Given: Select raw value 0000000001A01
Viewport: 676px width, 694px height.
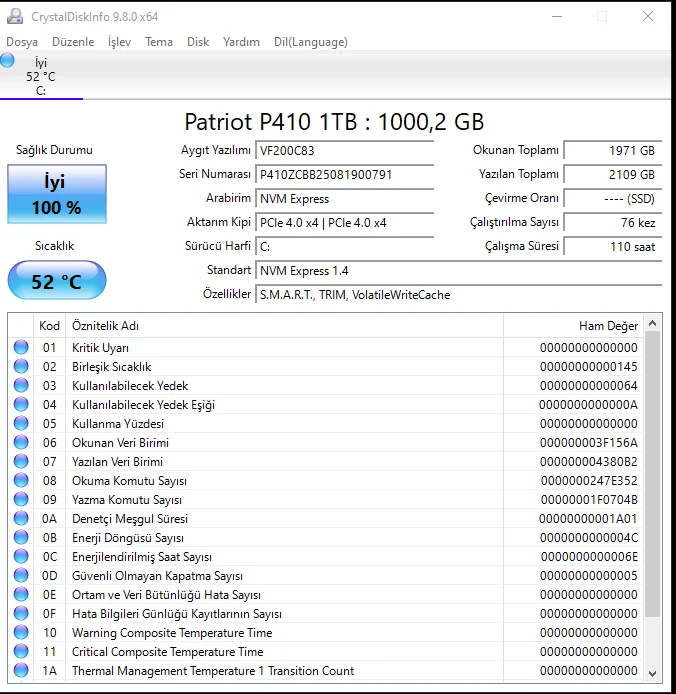Looking at the screenshot, I should click(x=588, y=518).
